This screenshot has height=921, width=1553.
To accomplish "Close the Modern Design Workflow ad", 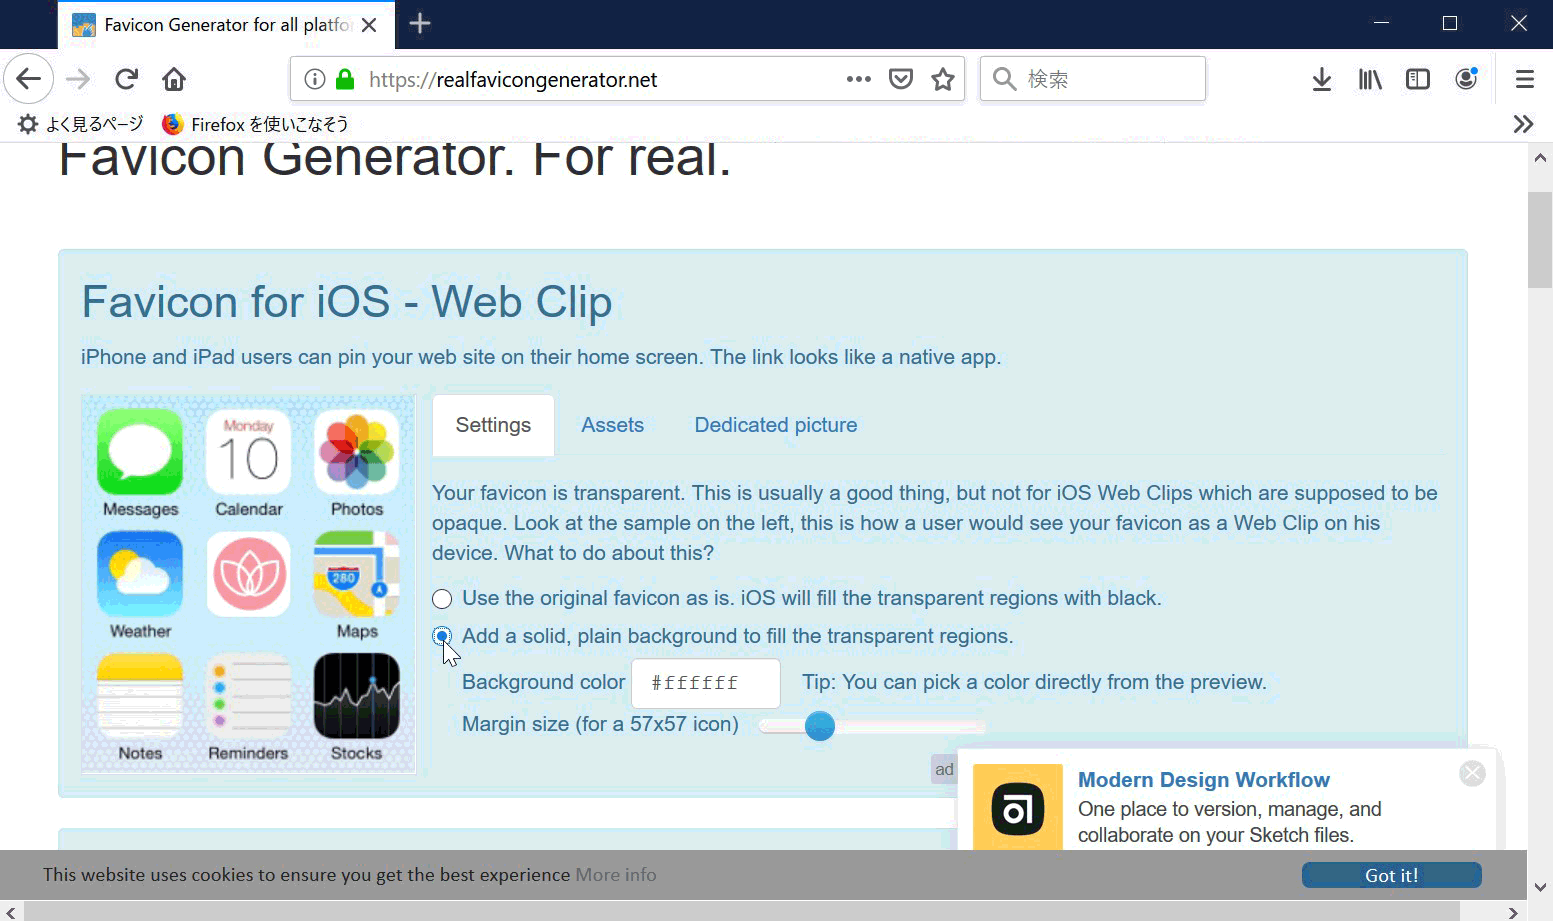I will [1472, 773].
